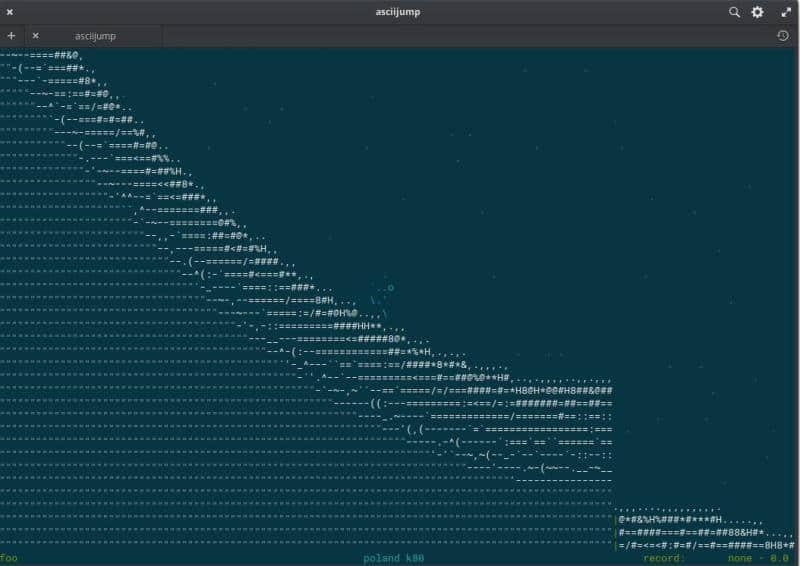The width and height of the screenshot is (800, 566).
Task: Click the maximize window arrows icon
Action: 785,12
